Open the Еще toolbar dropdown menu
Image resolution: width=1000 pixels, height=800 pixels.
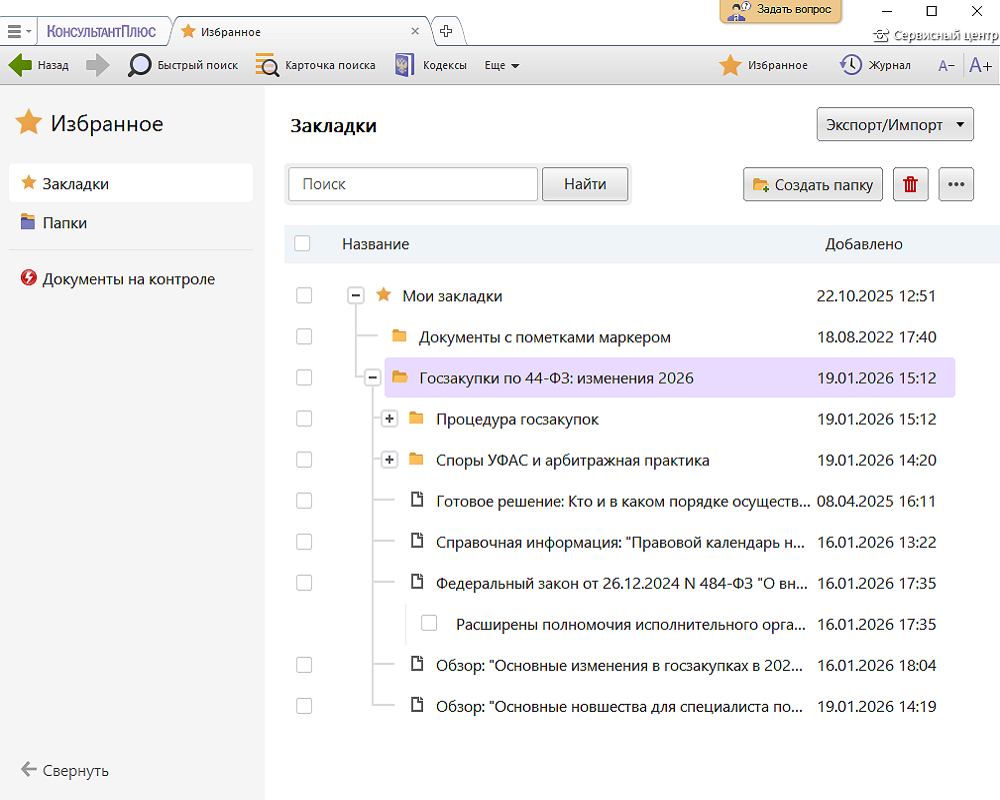click(x=502, y=66)
